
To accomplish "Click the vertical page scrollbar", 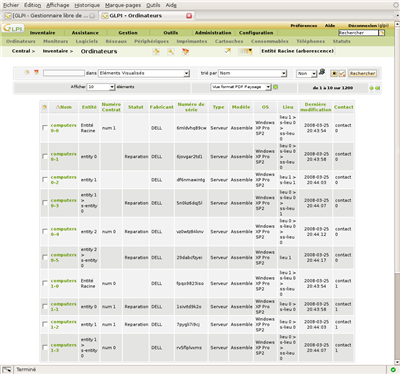I will coord(397,193).
